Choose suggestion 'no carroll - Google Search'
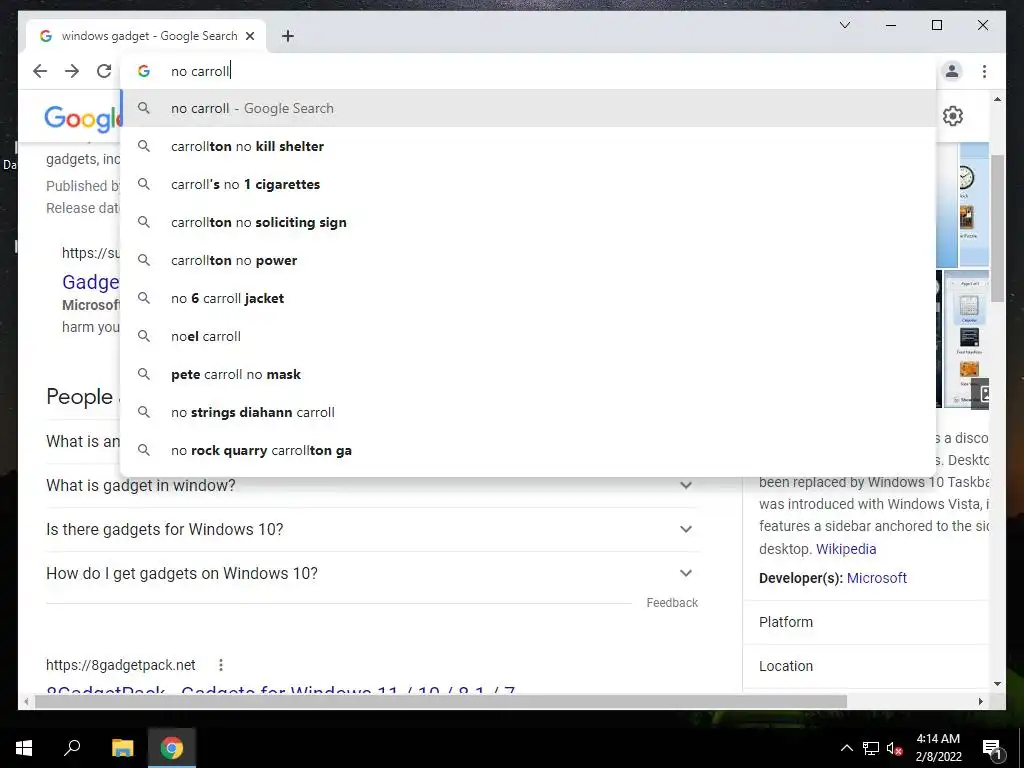1024x768 pixels. click(528, 108)
